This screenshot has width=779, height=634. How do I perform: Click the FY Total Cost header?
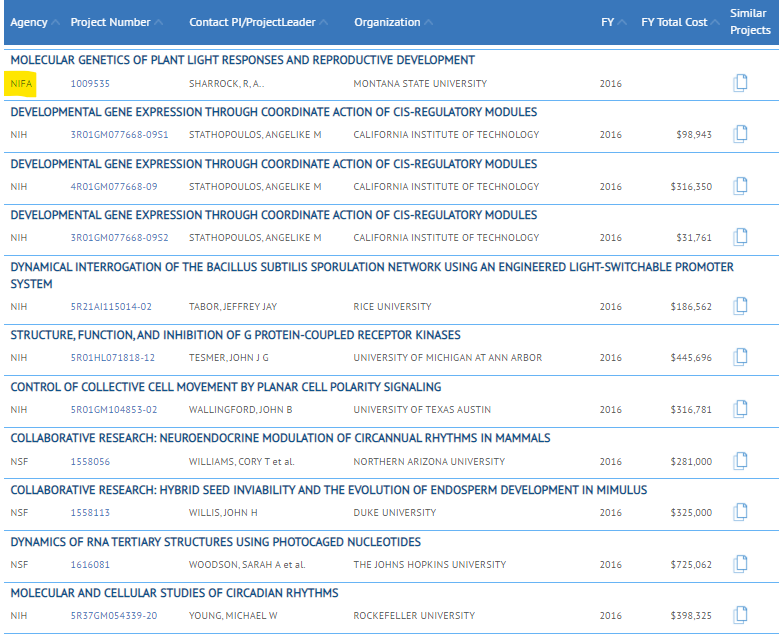pyautogui.click(x=674, y=22)
